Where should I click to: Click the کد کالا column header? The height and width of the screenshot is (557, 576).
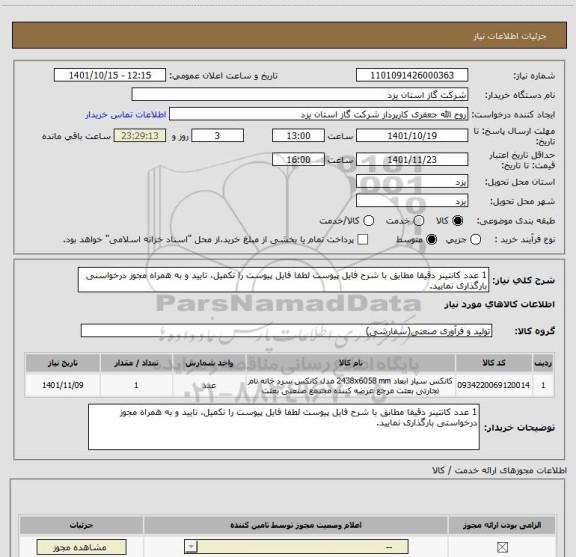tap(494, 363)
